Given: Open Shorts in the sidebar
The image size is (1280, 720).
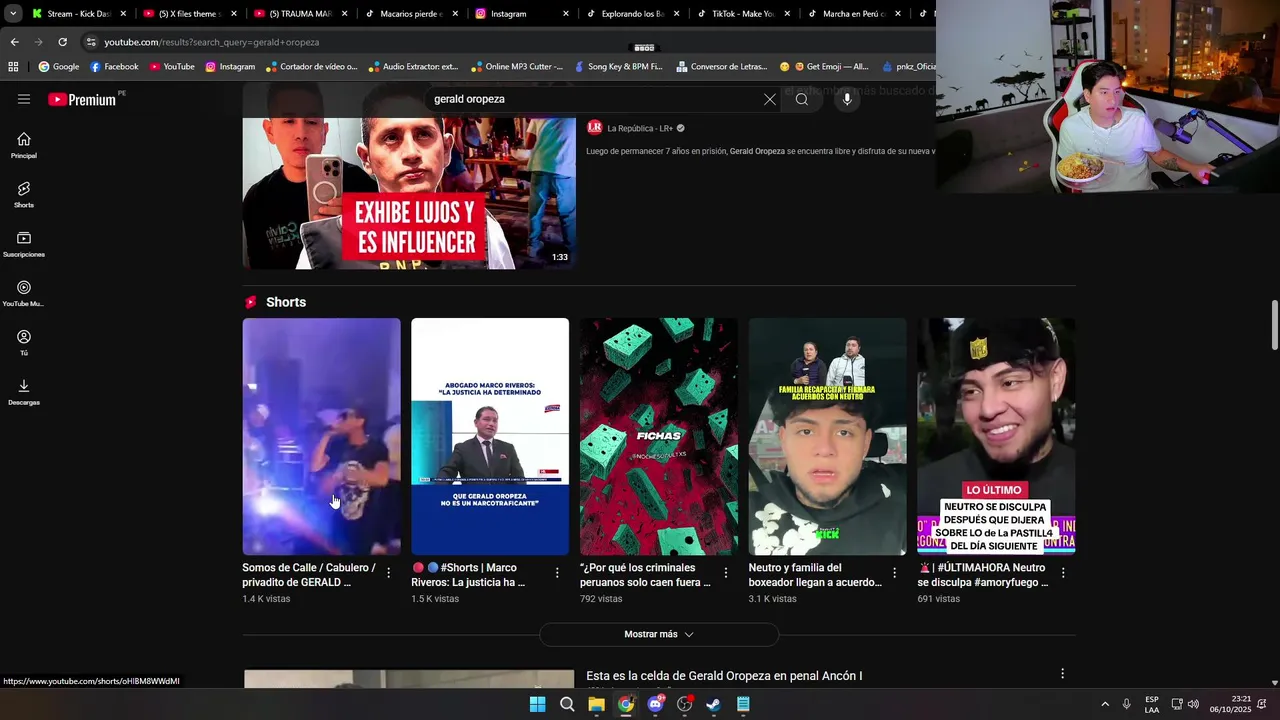Looking at the screenshot, I should tap(24, 194).
